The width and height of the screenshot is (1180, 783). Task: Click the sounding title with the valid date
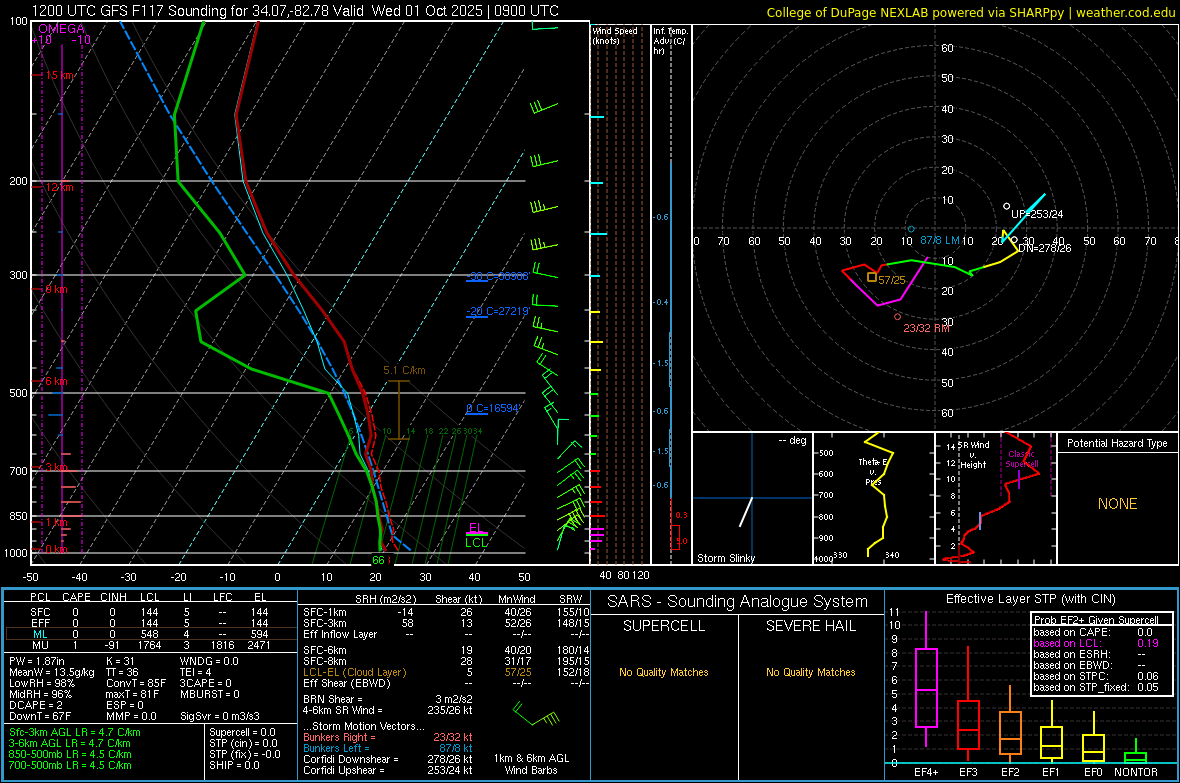(x=295, y=11)
